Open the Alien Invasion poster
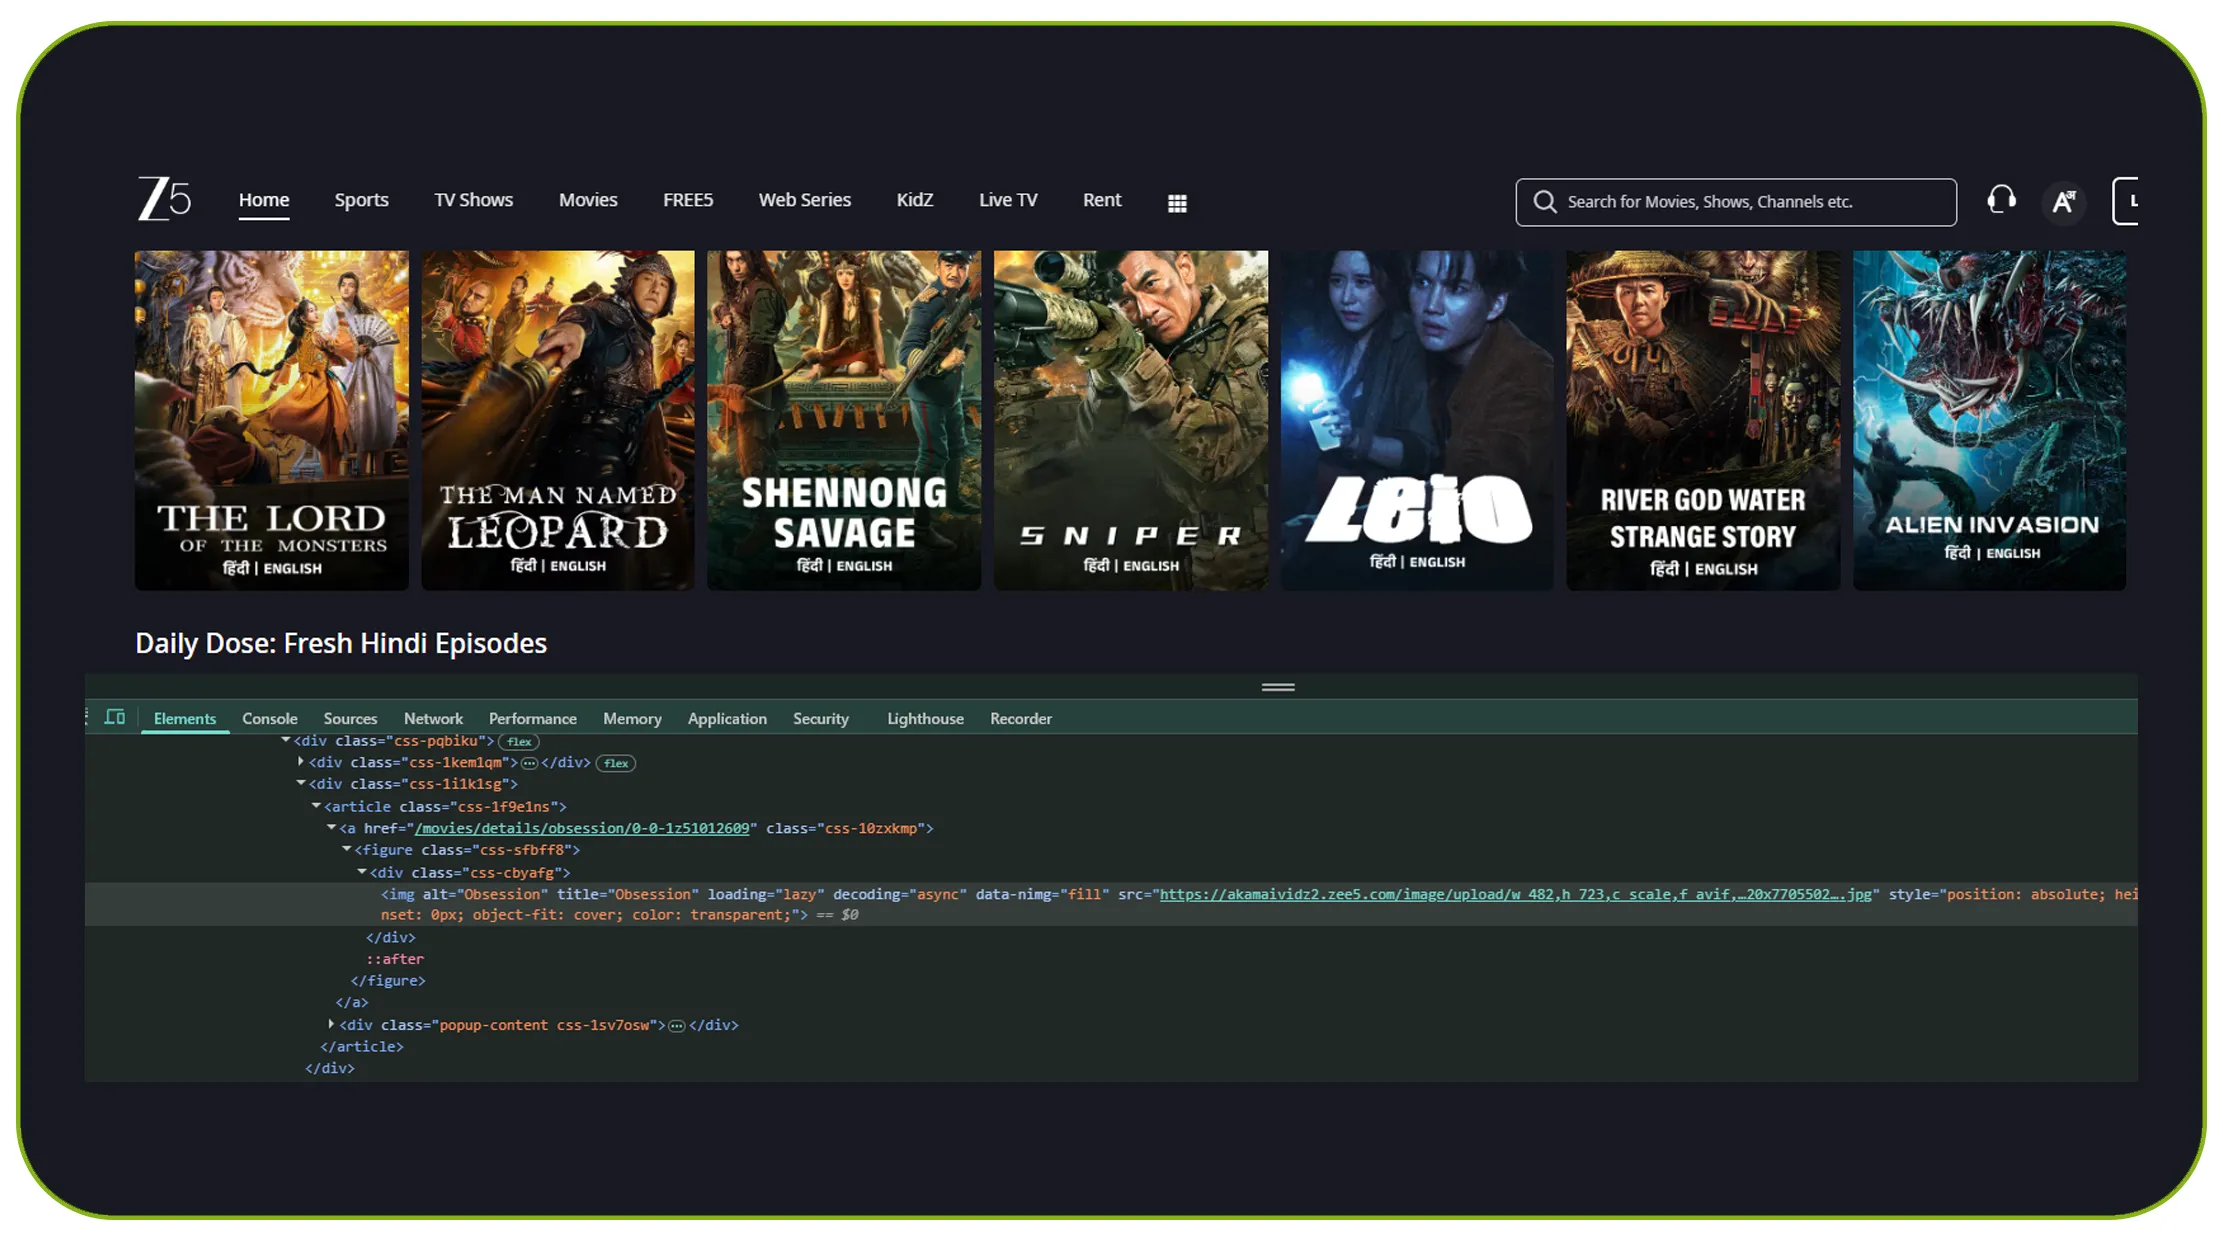The height and width of the screenshot is (1240, 2223). point(1990,420)
